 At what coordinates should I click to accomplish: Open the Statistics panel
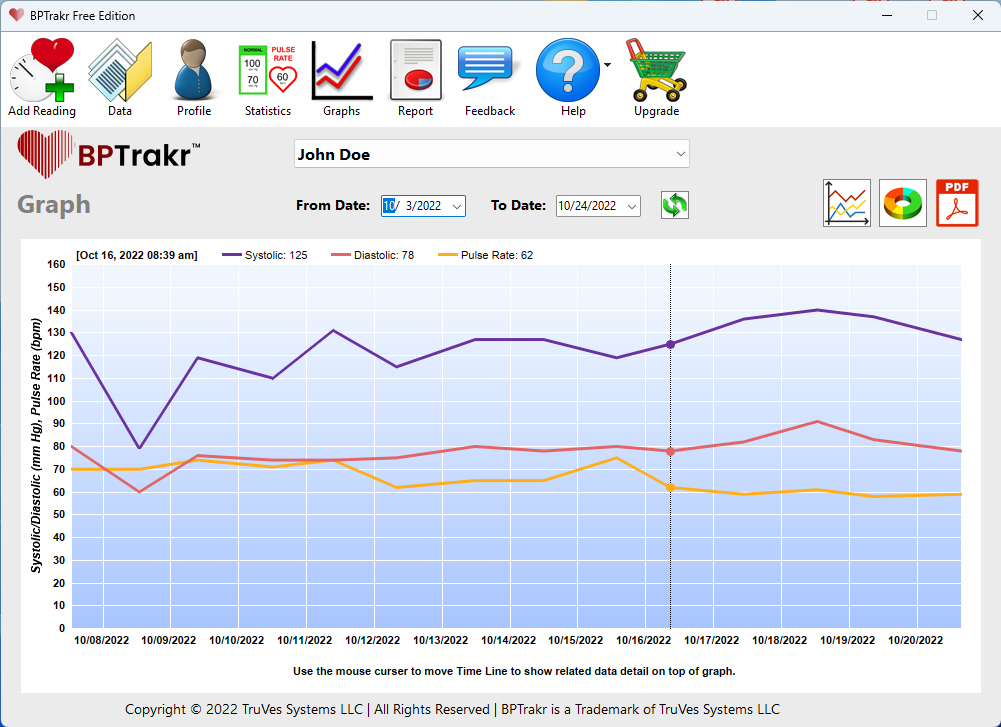click(x=267, y=70)
